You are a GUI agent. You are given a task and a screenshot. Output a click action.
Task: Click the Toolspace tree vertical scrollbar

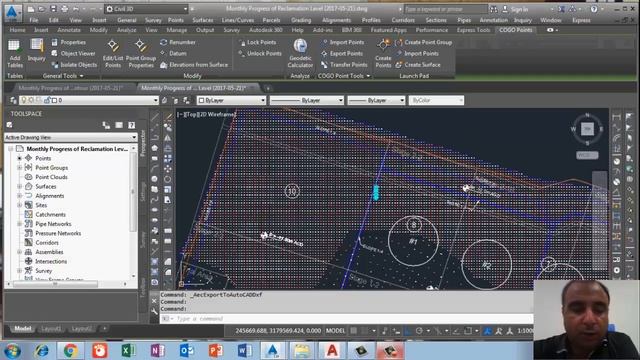click(133, 192)
